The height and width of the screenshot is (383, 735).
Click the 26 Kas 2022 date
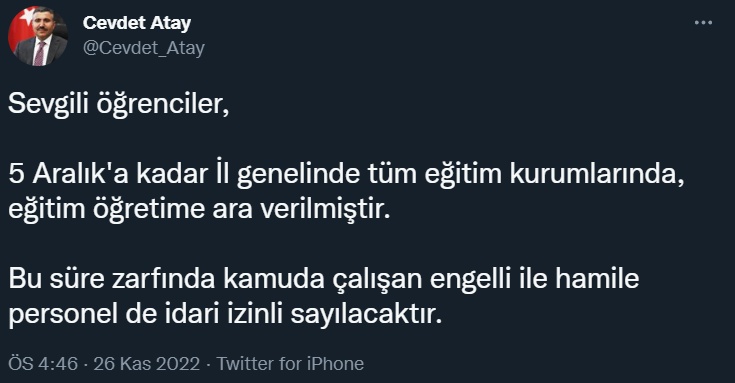pos(147,364)
